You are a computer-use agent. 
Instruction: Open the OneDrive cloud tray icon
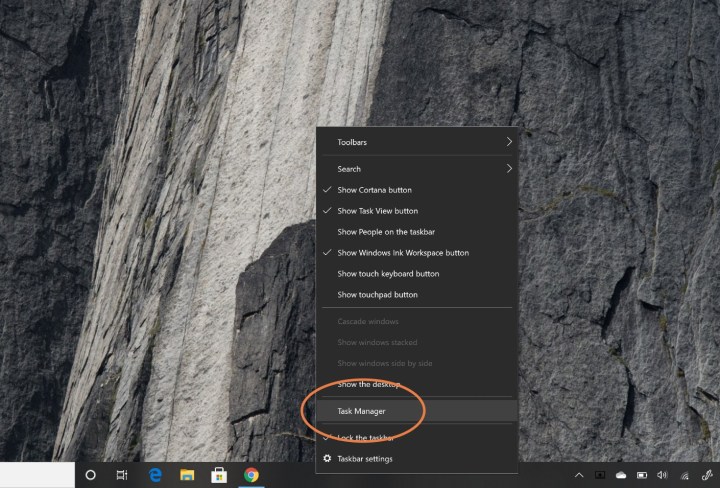tap(621, 475)
